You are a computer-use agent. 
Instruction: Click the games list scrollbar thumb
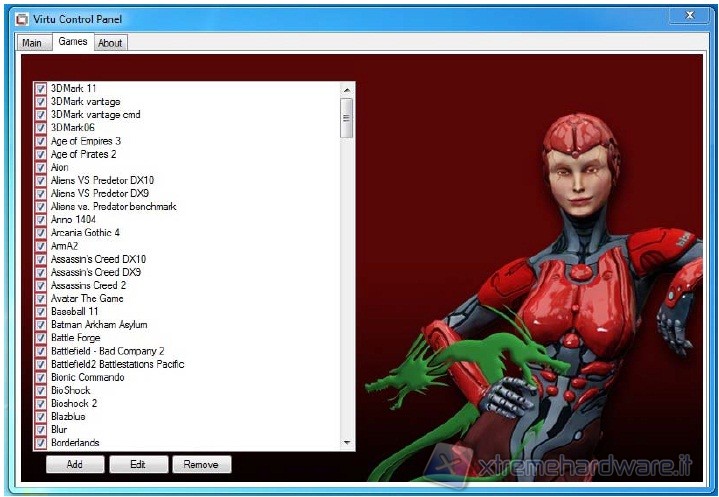(x=347, y=117)
